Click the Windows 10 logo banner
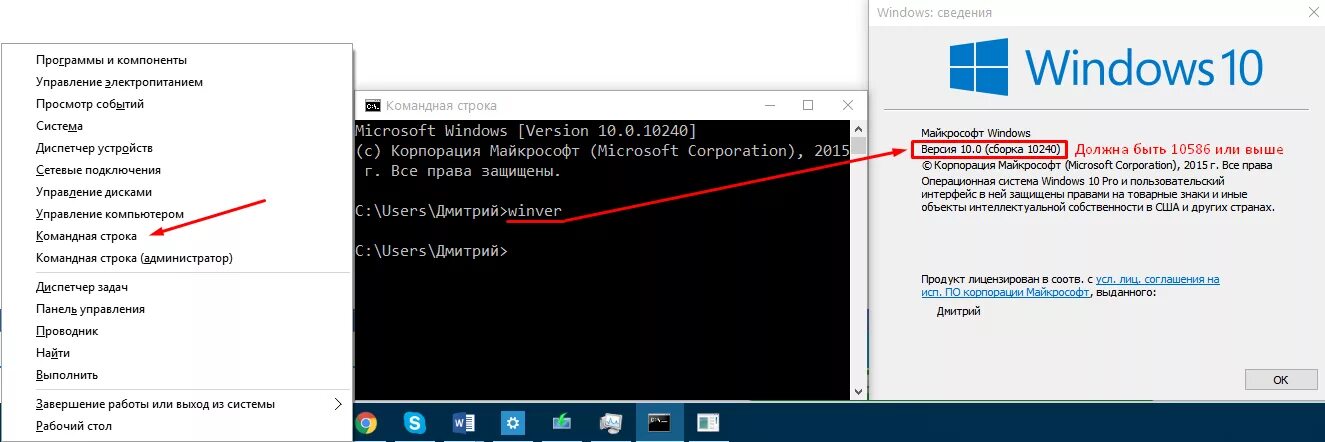Image resolution: width=1325 pixels, height=442 pixels. pos(1105,67)
